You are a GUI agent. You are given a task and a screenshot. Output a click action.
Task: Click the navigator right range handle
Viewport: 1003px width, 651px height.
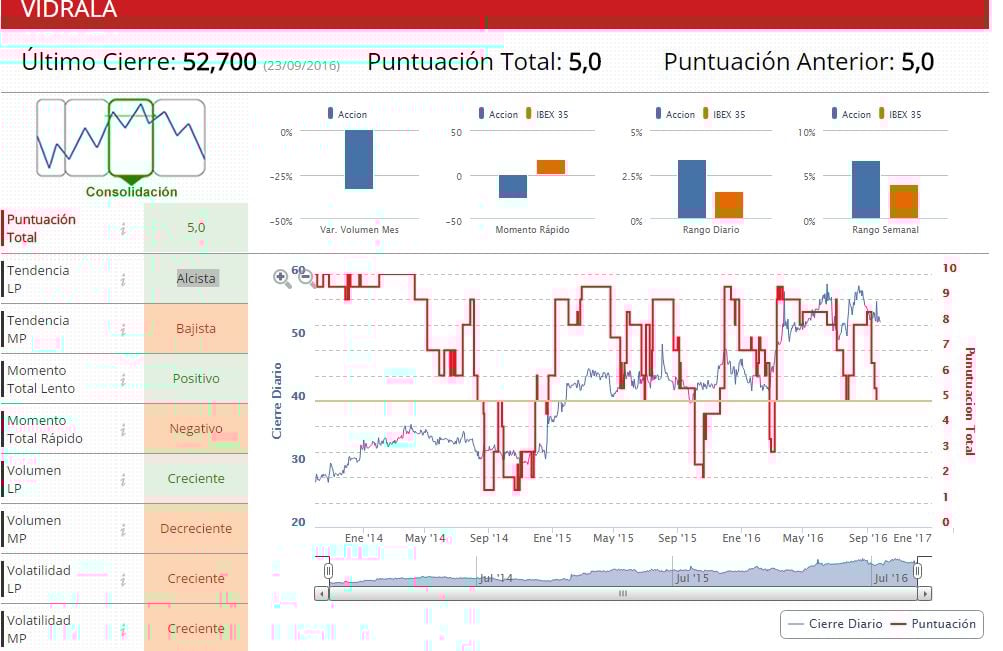pyautogui.click(x=917, y=570)
